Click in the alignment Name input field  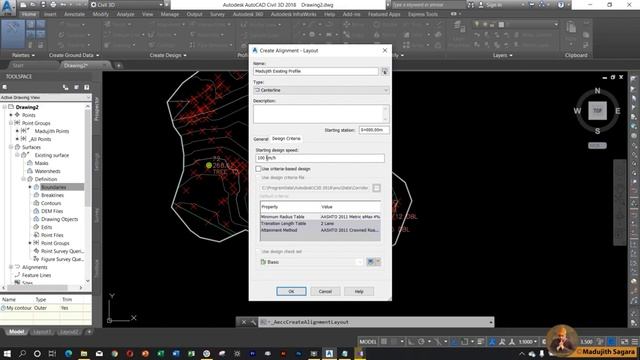click(x=316, y=71)
